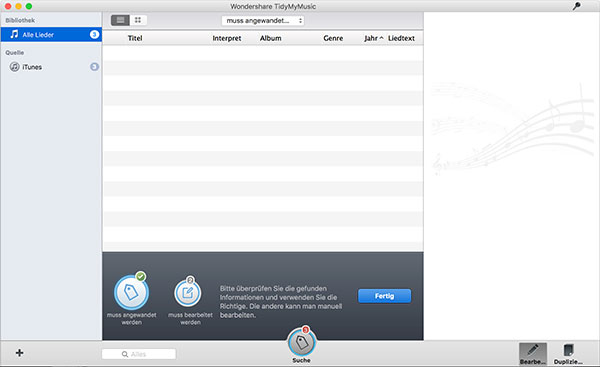Sort by the Liedtext column header
600x367 pixels.
coord(401,38)
